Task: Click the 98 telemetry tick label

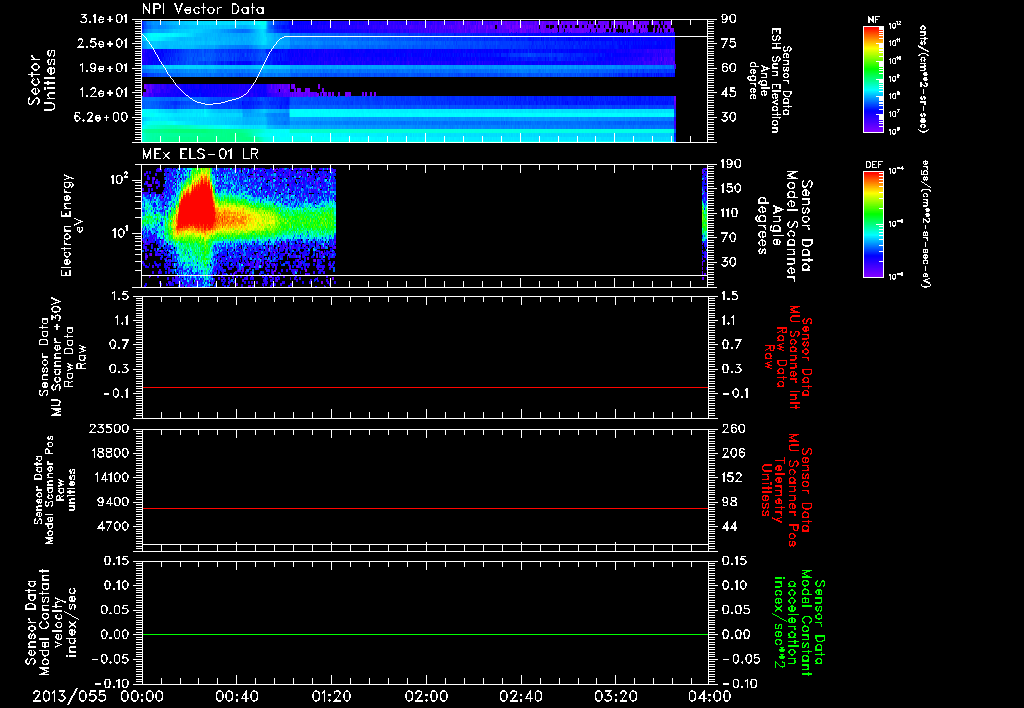Action: pos(729,502)
